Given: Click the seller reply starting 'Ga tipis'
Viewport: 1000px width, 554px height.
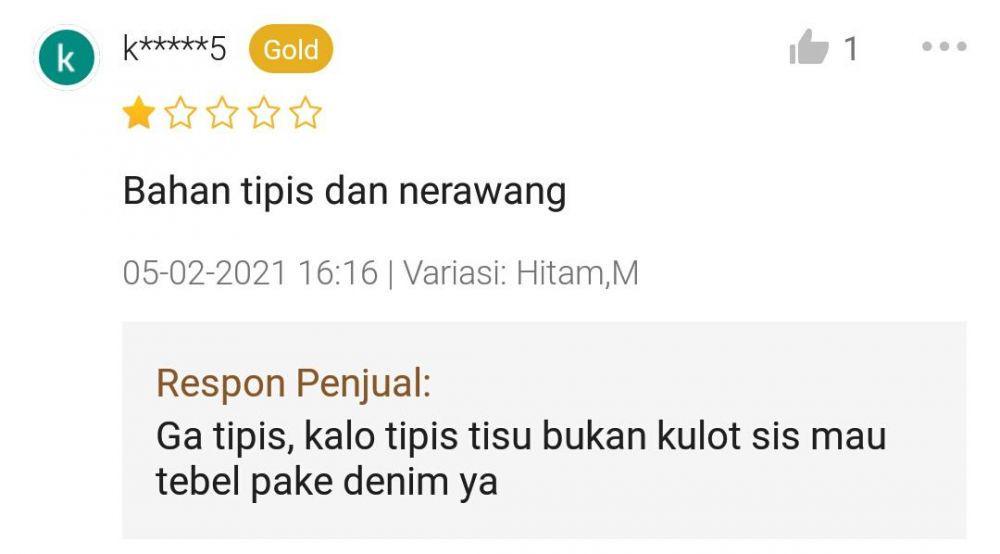Looking at the screenshot, I should [521, 458].
